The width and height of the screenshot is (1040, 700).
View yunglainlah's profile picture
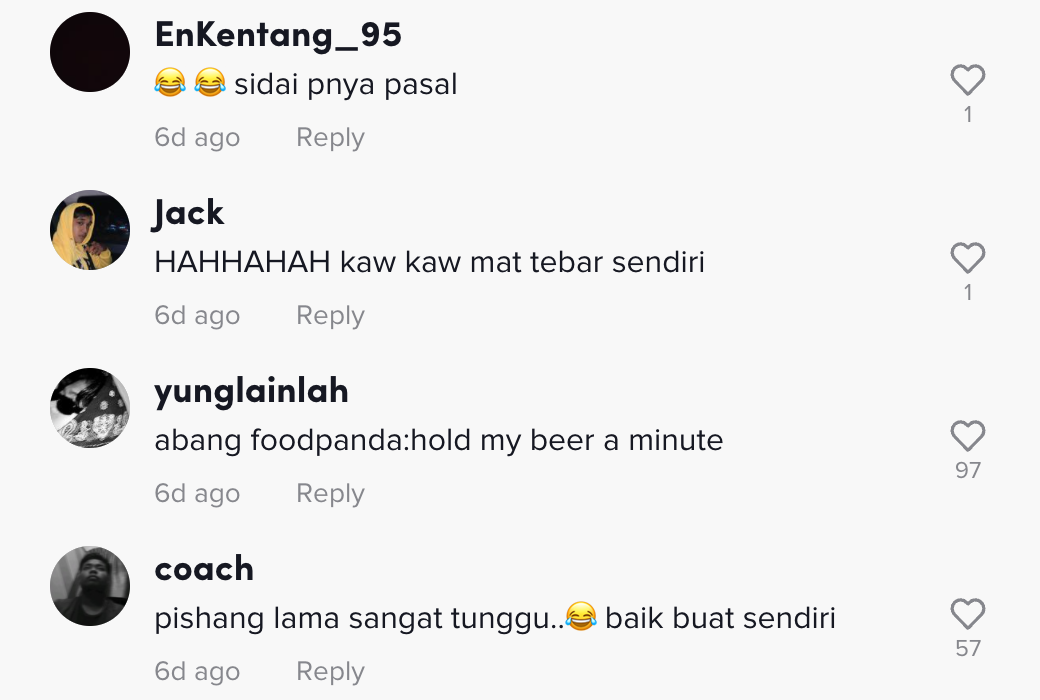(90, 408)
